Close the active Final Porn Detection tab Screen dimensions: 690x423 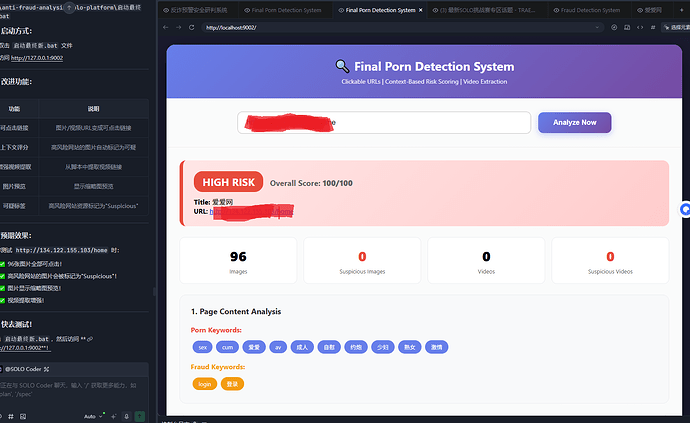tap(421, 10)
